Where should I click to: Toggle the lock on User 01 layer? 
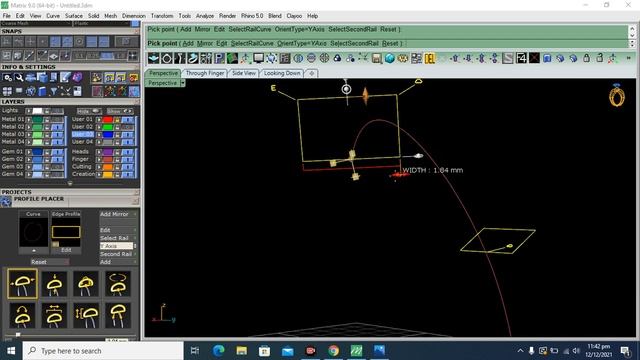[117, 120]
